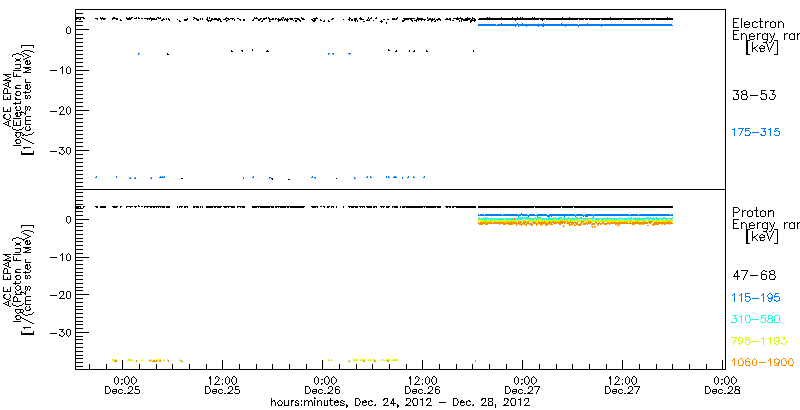Click the 0:00 Dec.25 time axis label

(x=122, y=386)
